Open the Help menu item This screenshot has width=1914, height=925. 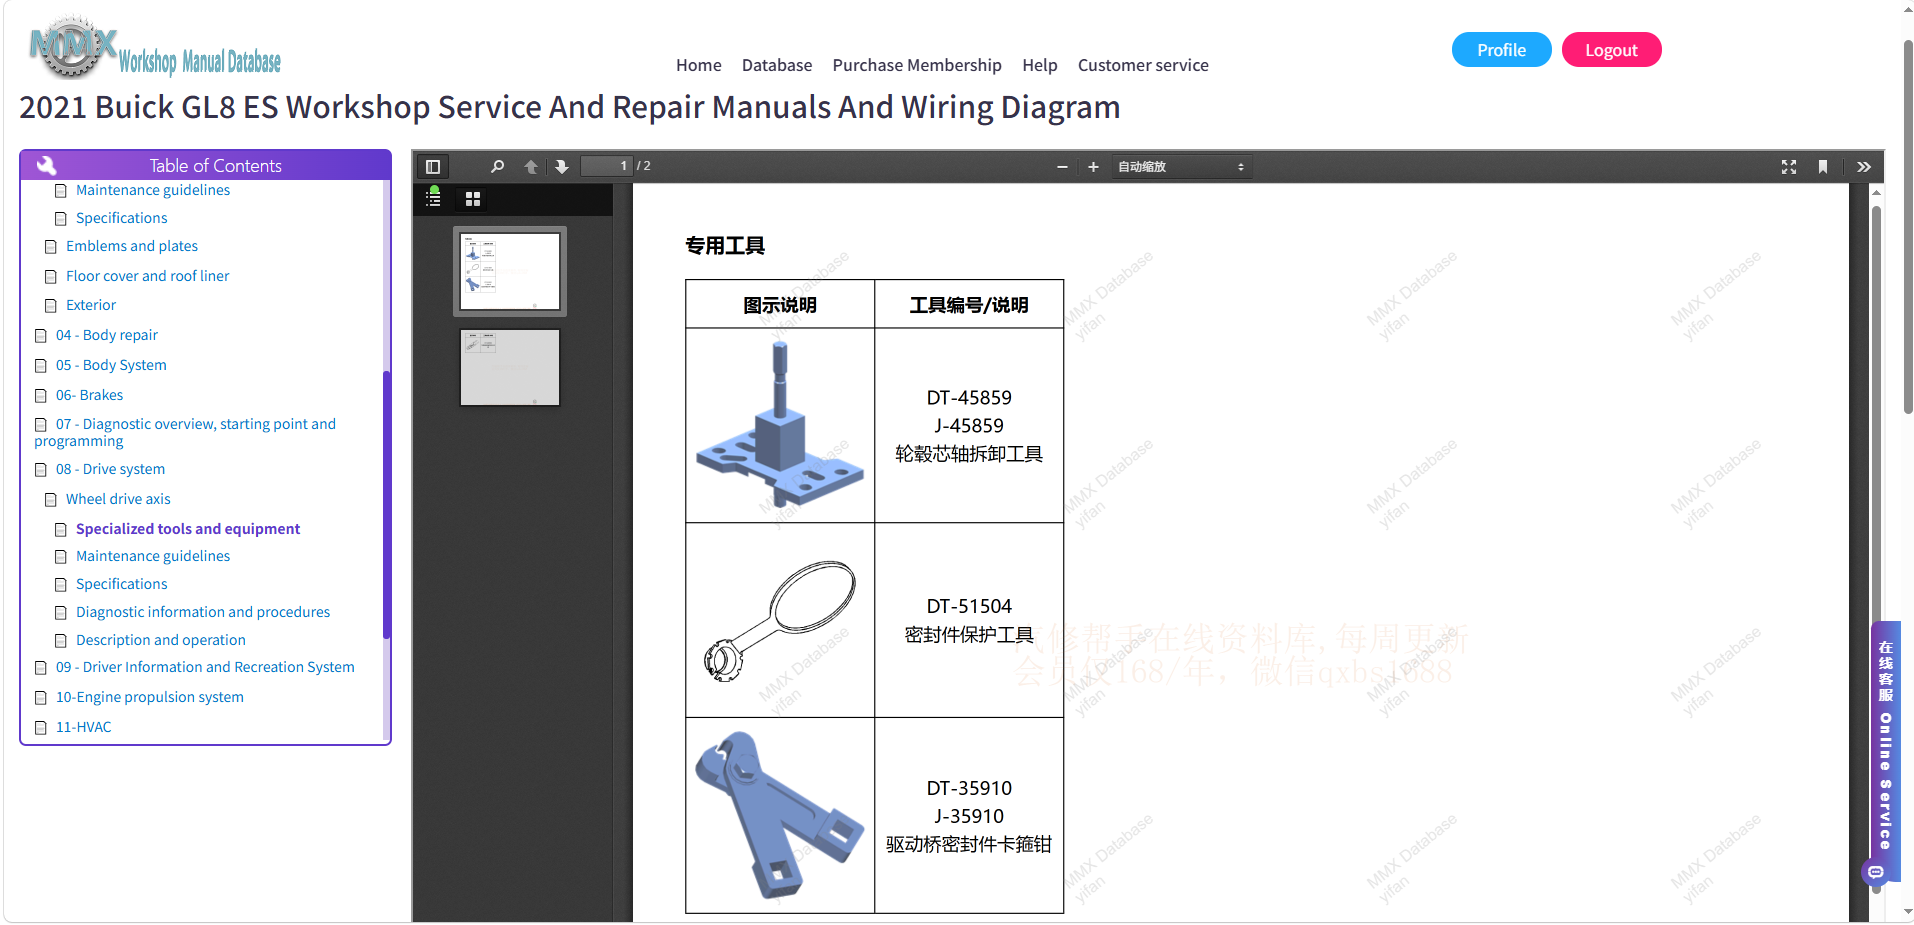click(1040, 65)
